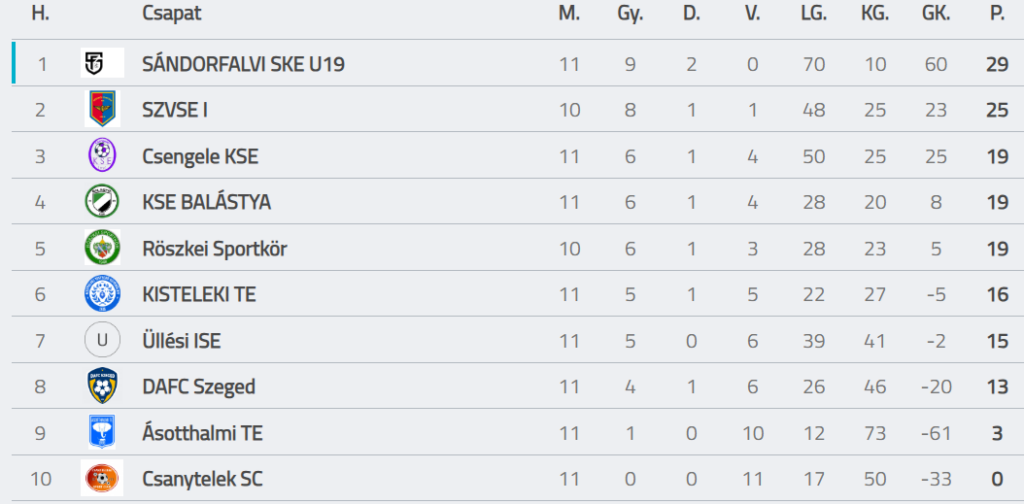Click the LG. goals scored header
The image size is (1024, 504).
click(813, 14)
